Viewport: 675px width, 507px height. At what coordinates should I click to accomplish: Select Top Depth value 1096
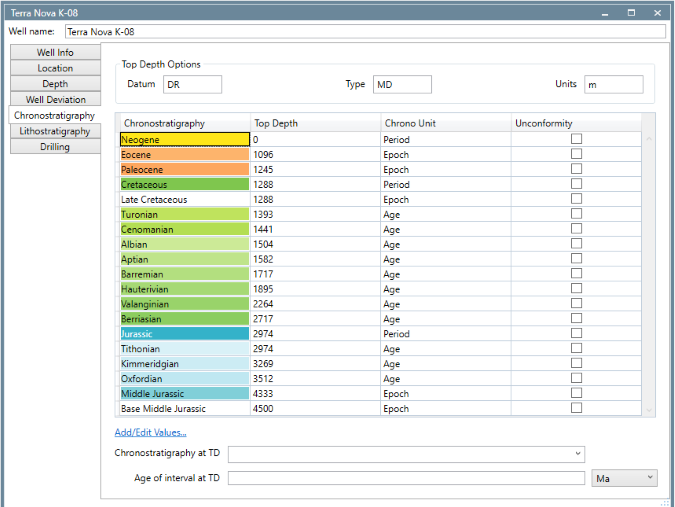[316, 155]
